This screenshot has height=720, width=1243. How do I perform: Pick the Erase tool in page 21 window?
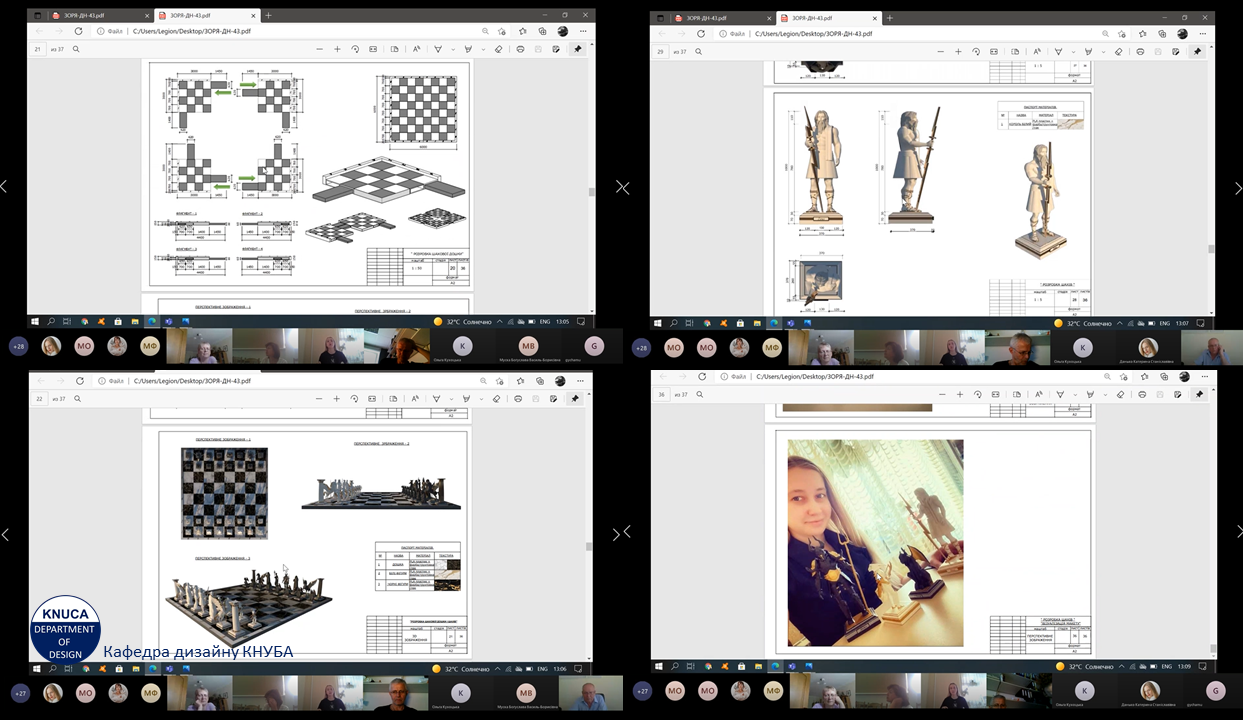(498, 49)
